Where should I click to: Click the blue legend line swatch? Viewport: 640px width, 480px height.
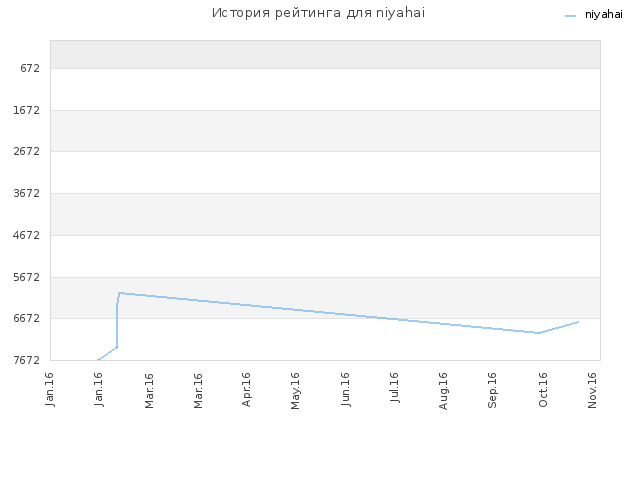[570, 16]
